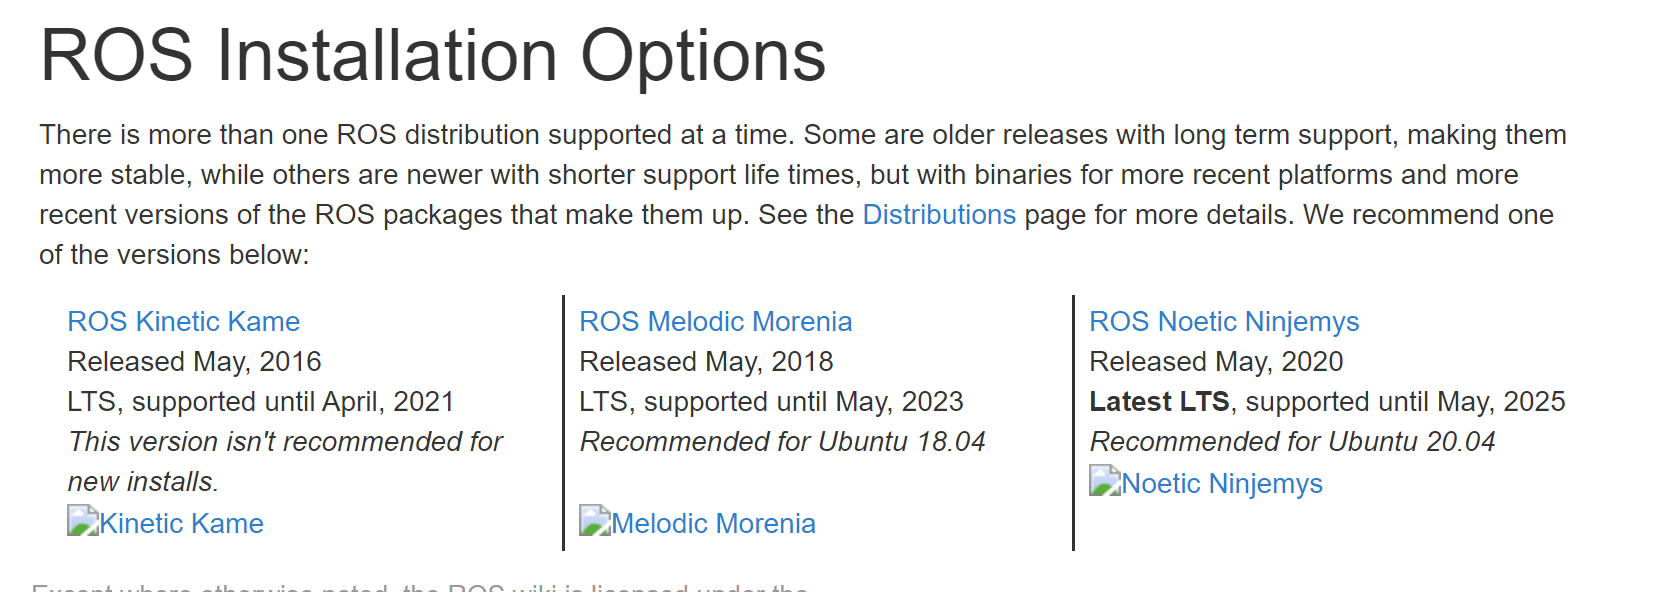
Task: Click "LTS, supported until April, 2021" text
Action: [260, 401]
